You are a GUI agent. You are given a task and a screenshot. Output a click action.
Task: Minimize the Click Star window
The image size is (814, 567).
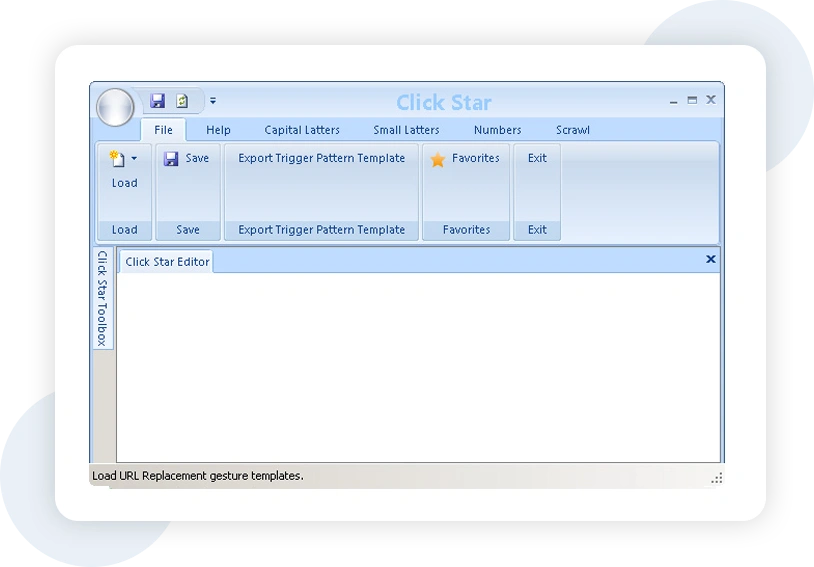pos(673,101)
